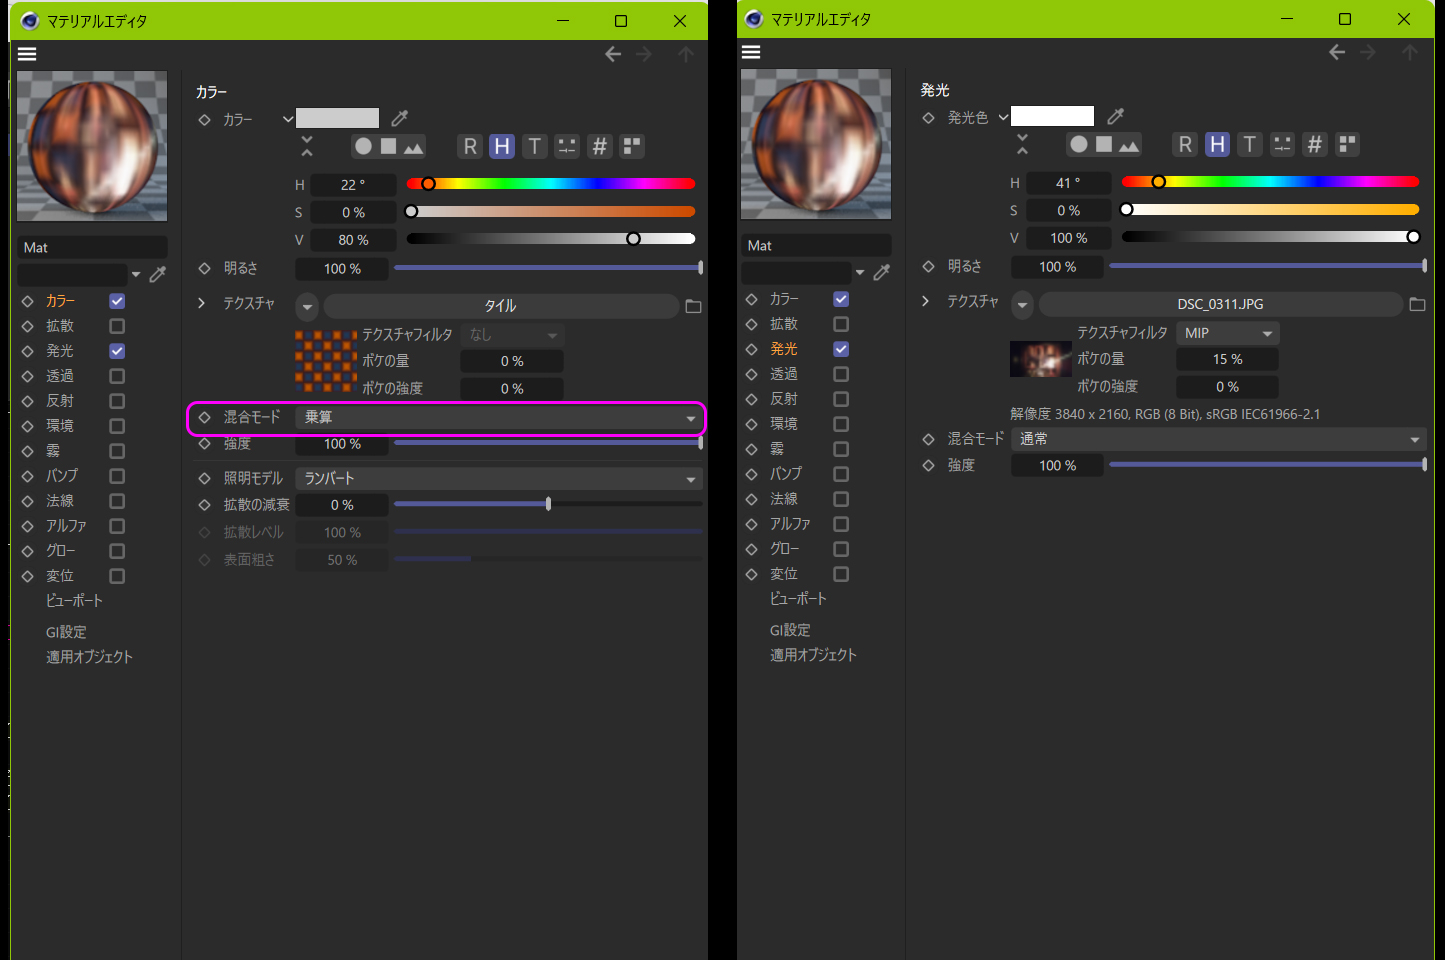Click the image picker icon in the 発光 panel

click(x=1129, y=145)
